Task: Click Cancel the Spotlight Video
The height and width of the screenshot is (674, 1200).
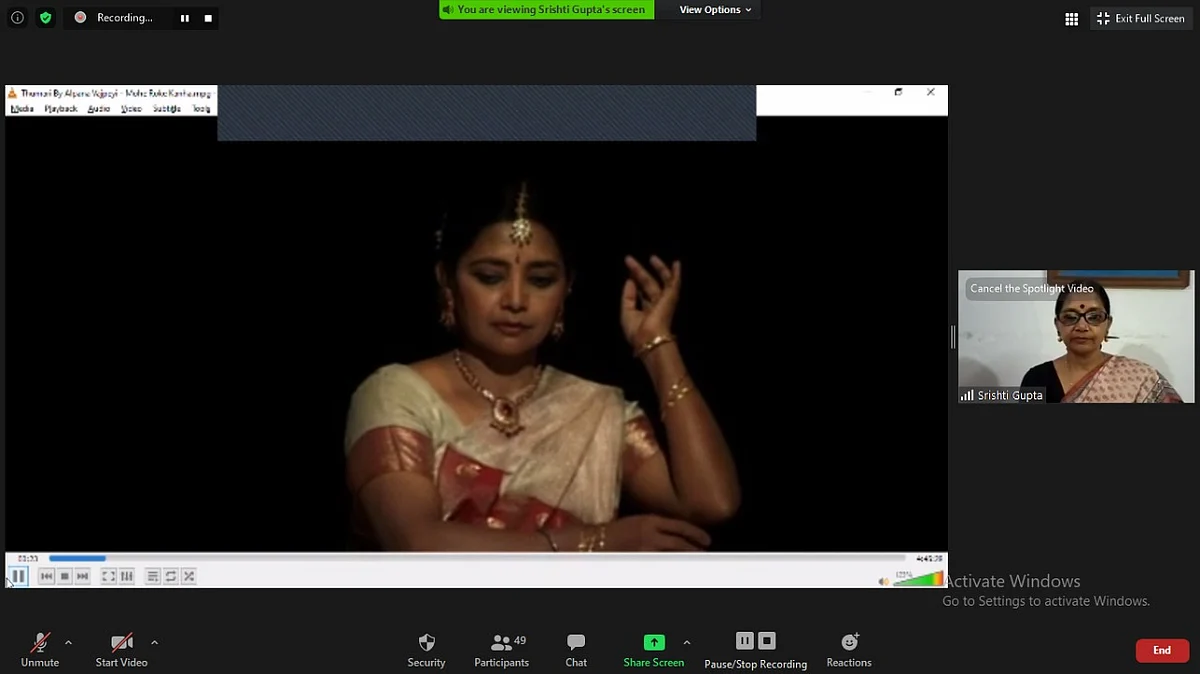Action: [1032, 289]
